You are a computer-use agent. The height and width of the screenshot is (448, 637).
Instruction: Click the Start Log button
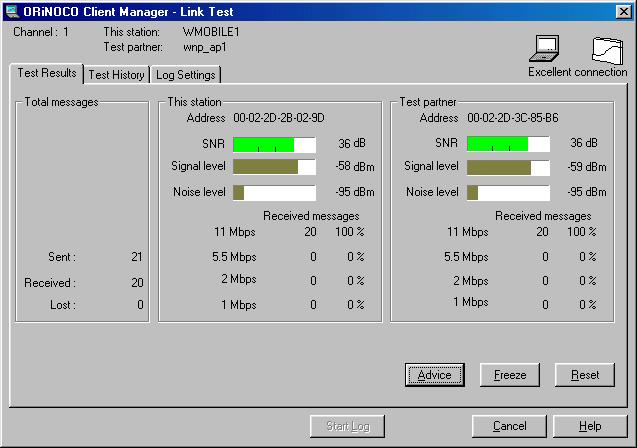(x=347, y=427)
